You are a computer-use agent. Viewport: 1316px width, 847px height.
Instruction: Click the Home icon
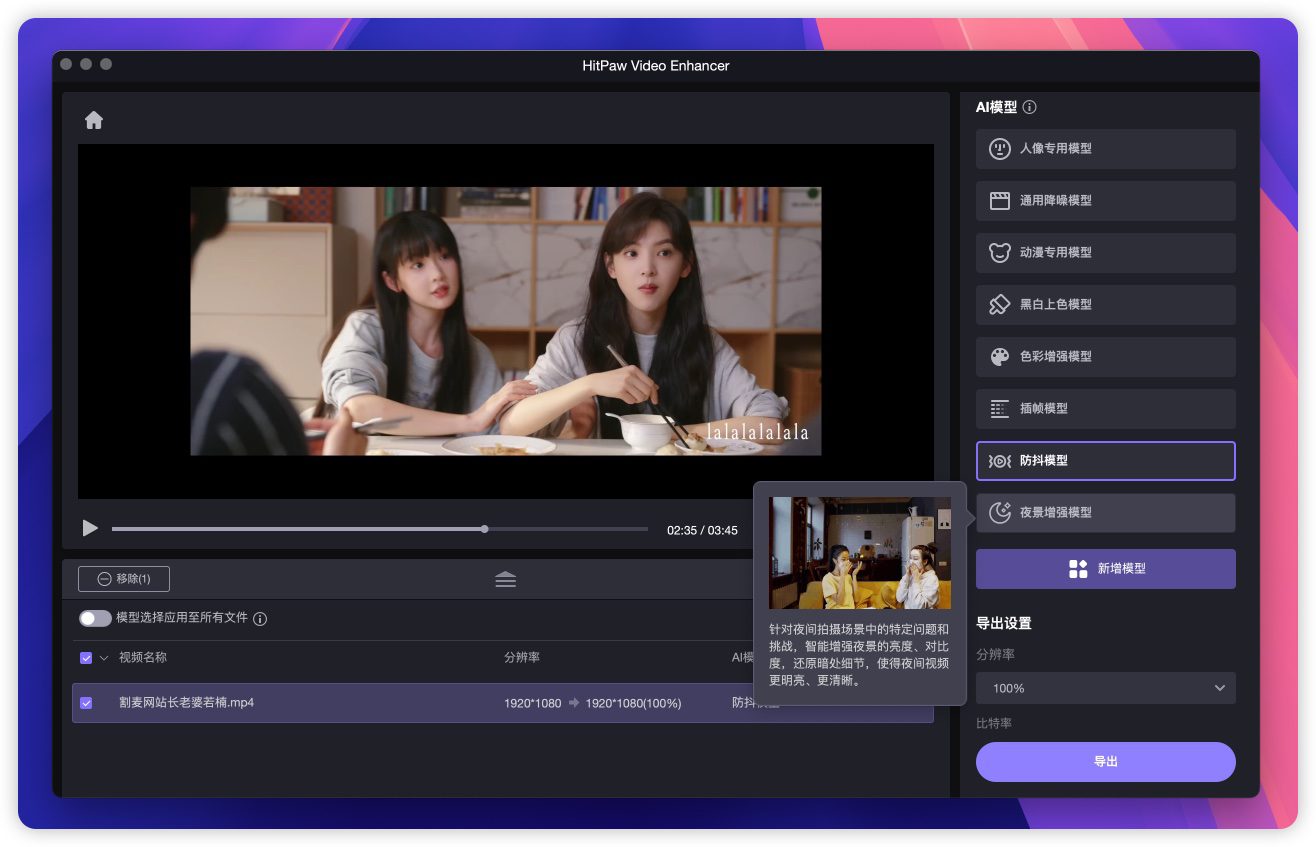point(94,120)
